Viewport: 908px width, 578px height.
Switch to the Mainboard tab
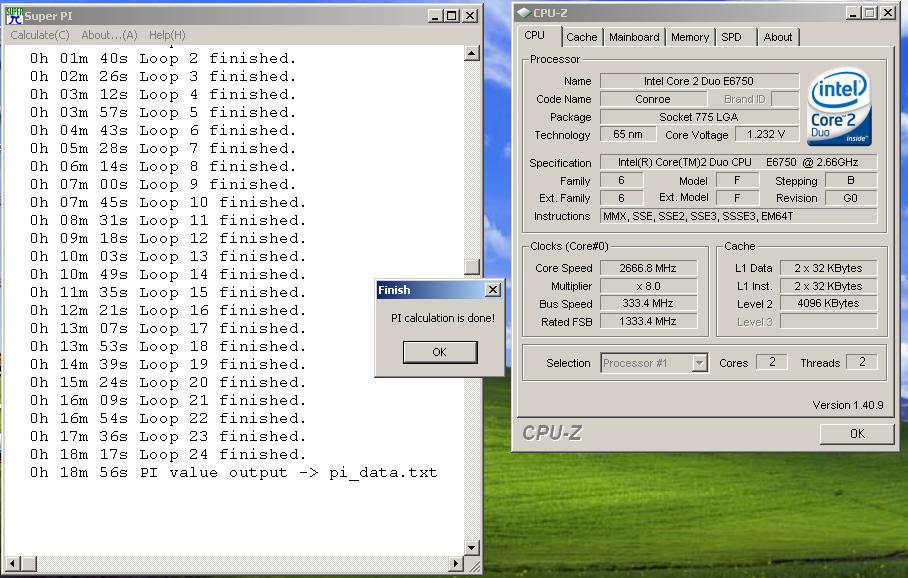(x=634, y=37)
